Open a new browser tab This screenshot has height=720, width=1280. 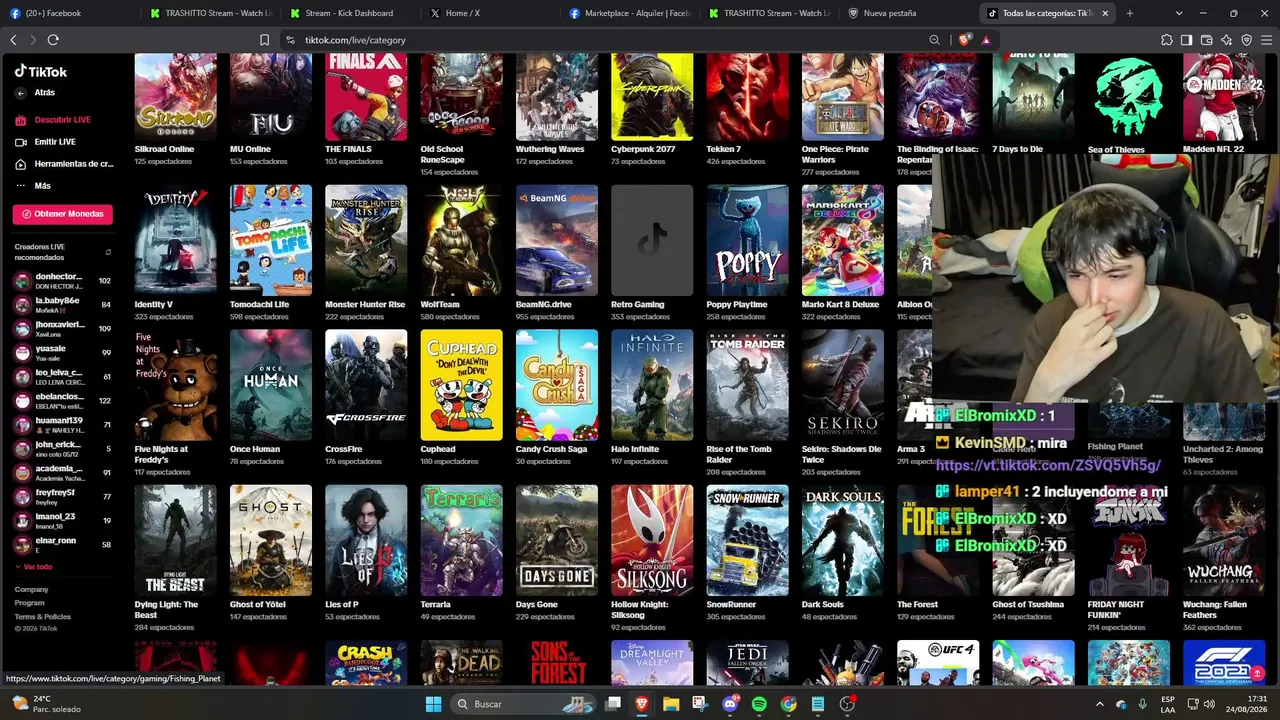tap(1130, 13)
